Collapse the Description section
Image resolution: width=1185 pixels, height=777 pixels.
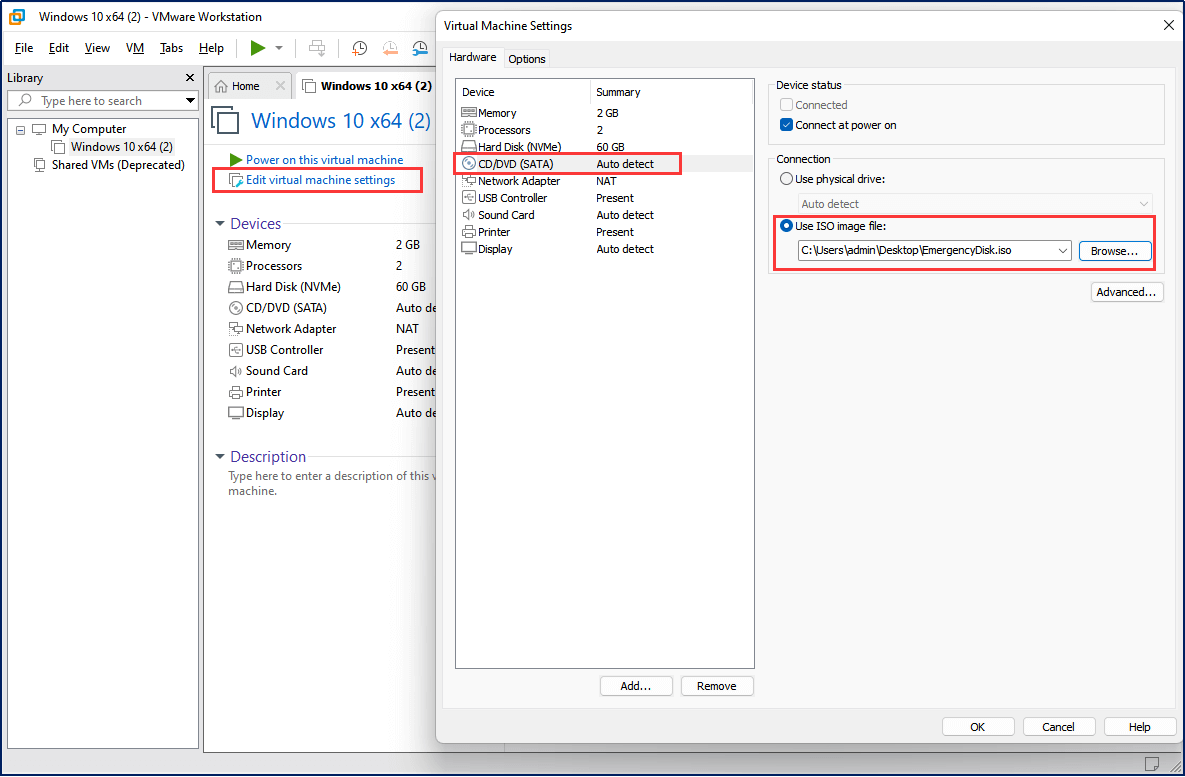tap(220, 457)
